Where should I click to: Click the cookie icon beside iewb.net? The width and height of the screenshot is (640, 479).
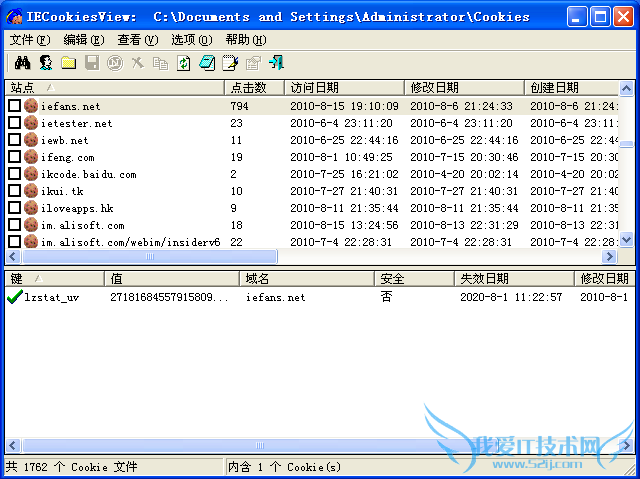point(31,140)
